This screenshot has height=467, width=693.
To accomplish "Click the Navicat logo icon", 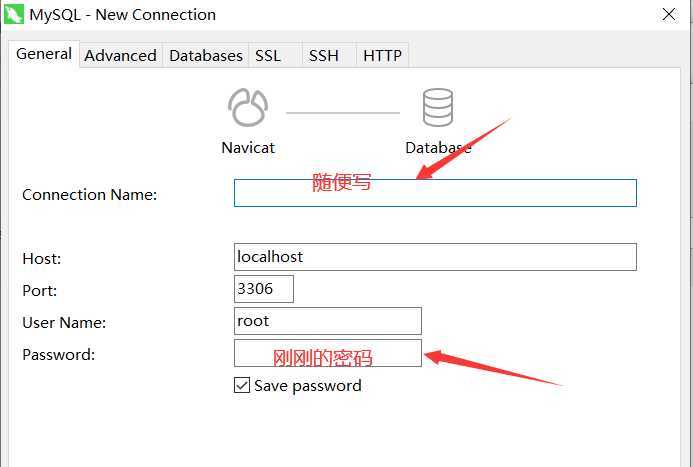I will pos(248,107).
